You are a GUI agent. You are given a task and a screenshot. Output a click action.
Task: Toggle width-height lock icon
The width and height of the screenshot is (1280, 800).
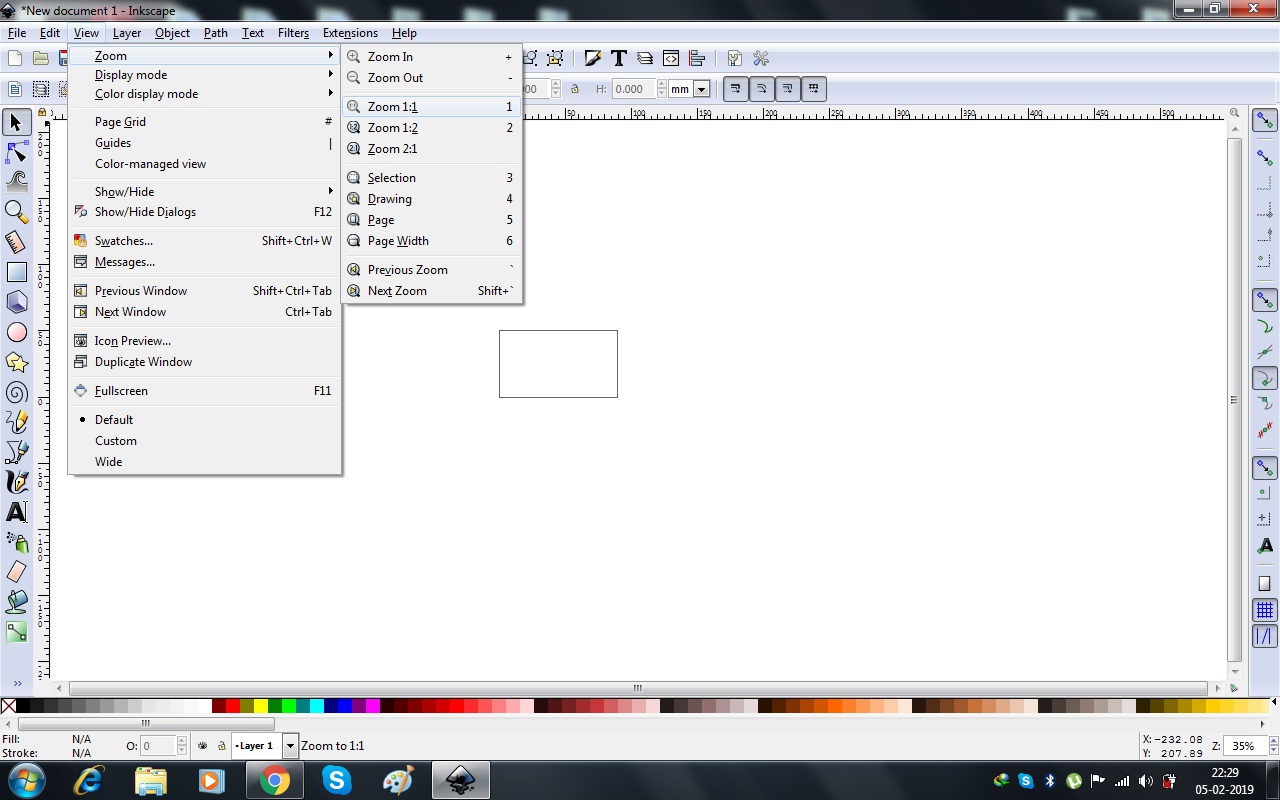[x=574, y=89]
